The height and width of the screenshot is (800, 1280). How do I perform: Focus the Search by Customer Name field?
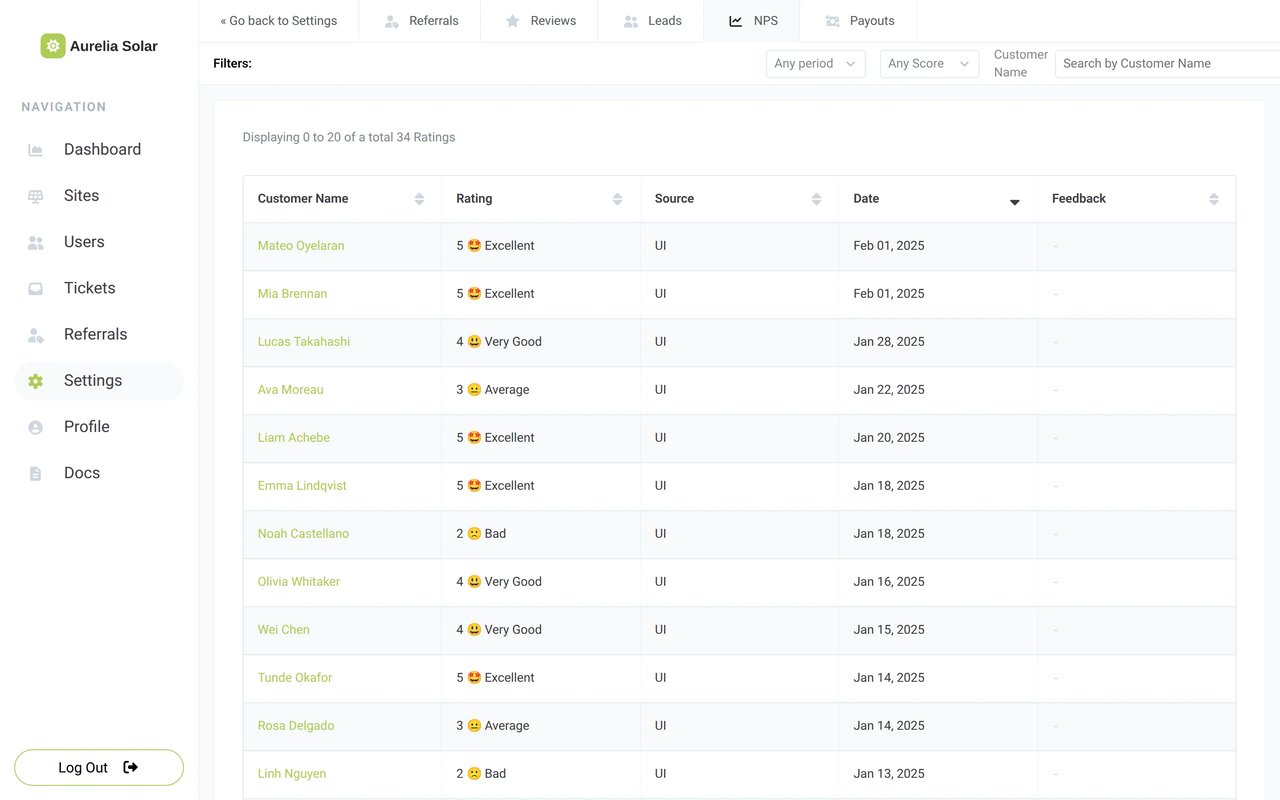pos(1167,64)
